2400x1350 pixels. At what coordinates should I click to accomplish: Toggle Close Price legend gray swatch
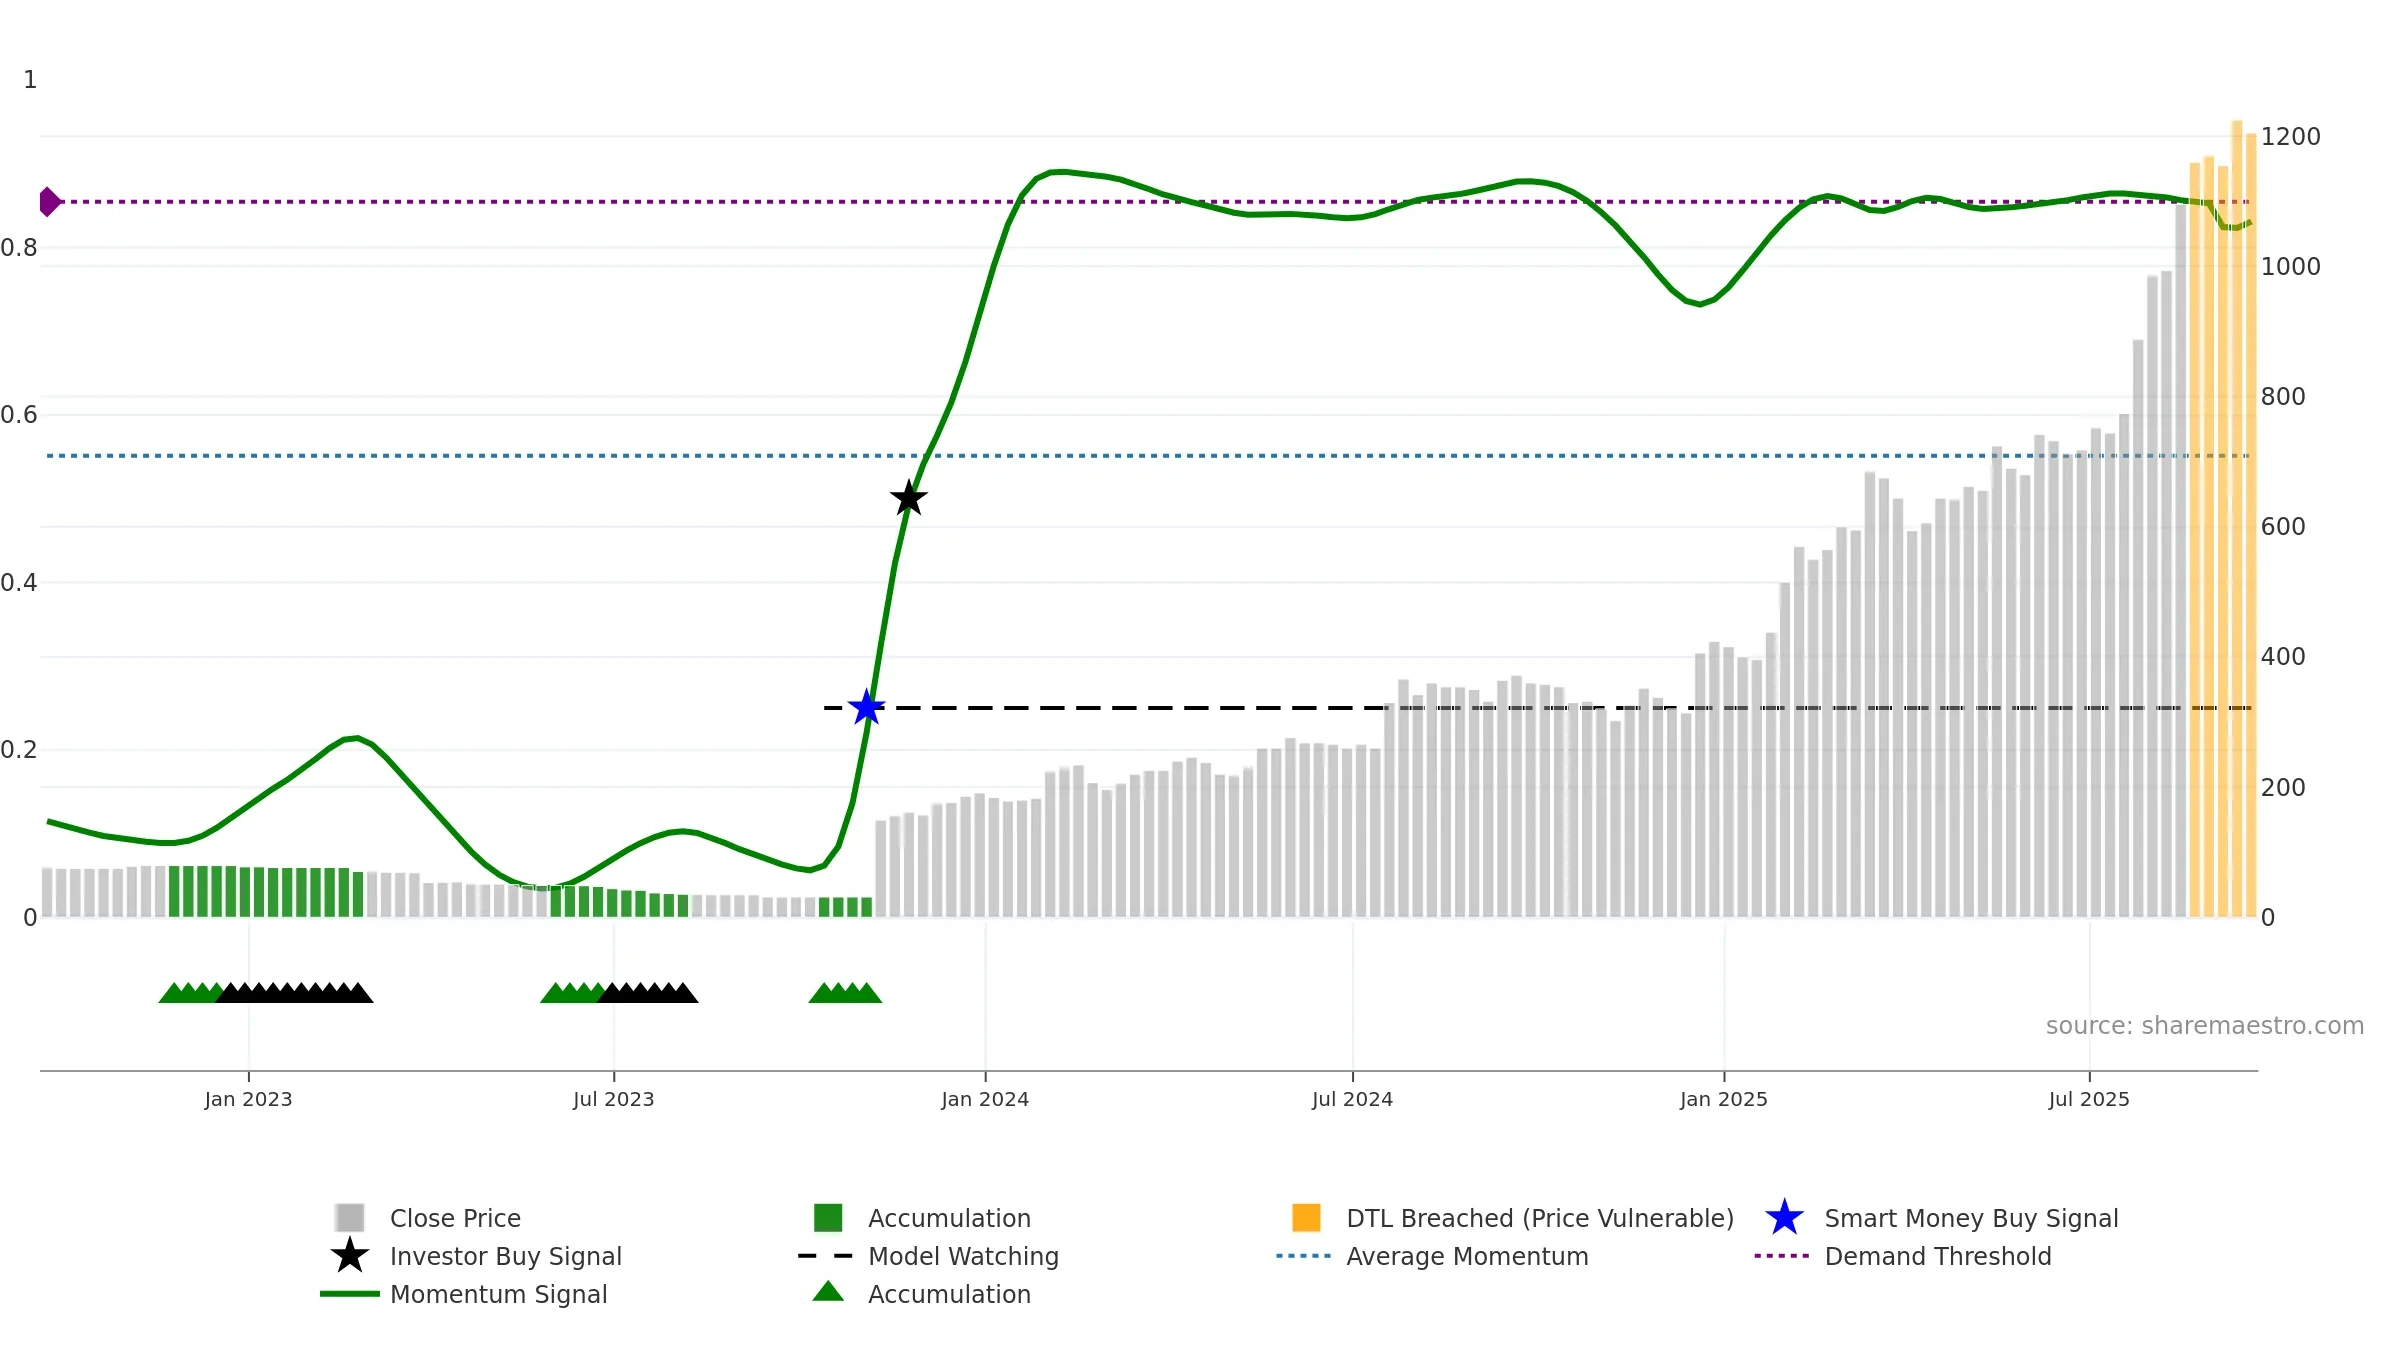point(350,1218)
